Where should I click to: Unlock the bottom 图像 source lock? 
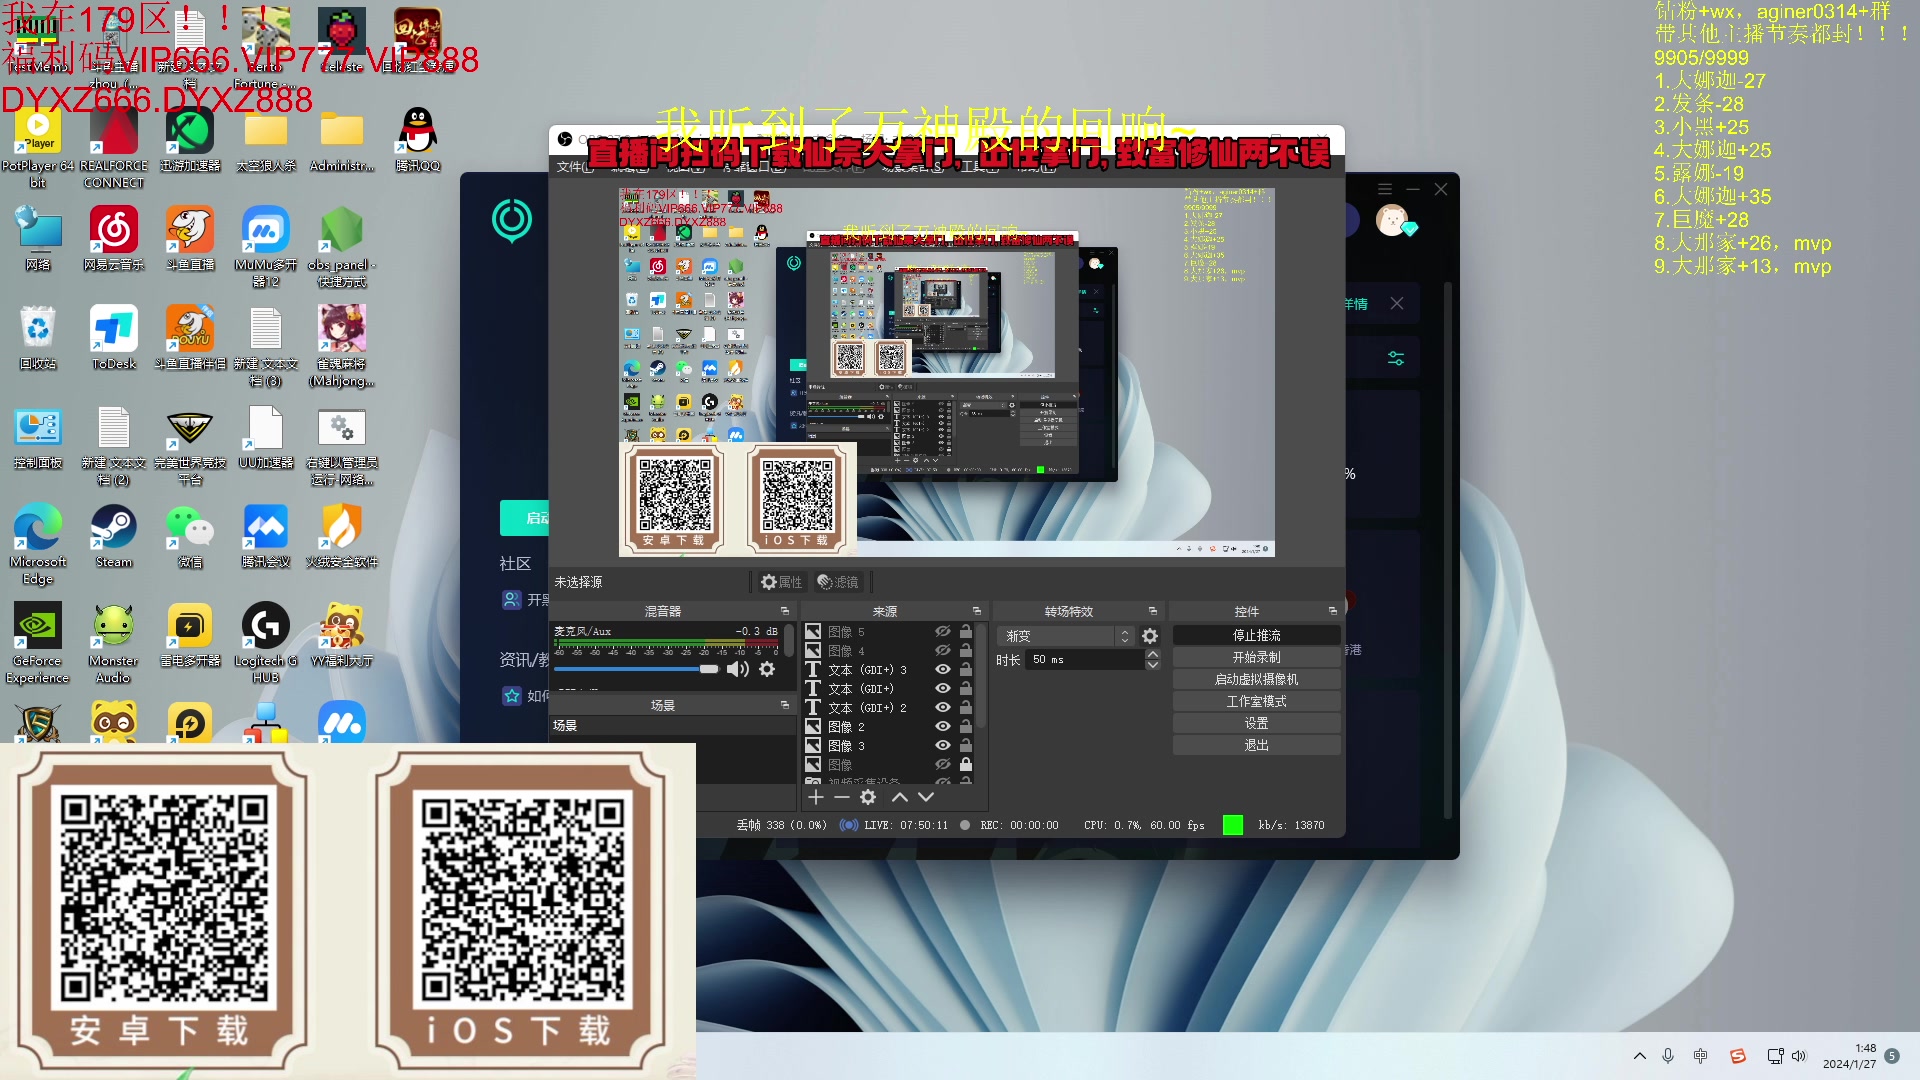coord(966,765)
